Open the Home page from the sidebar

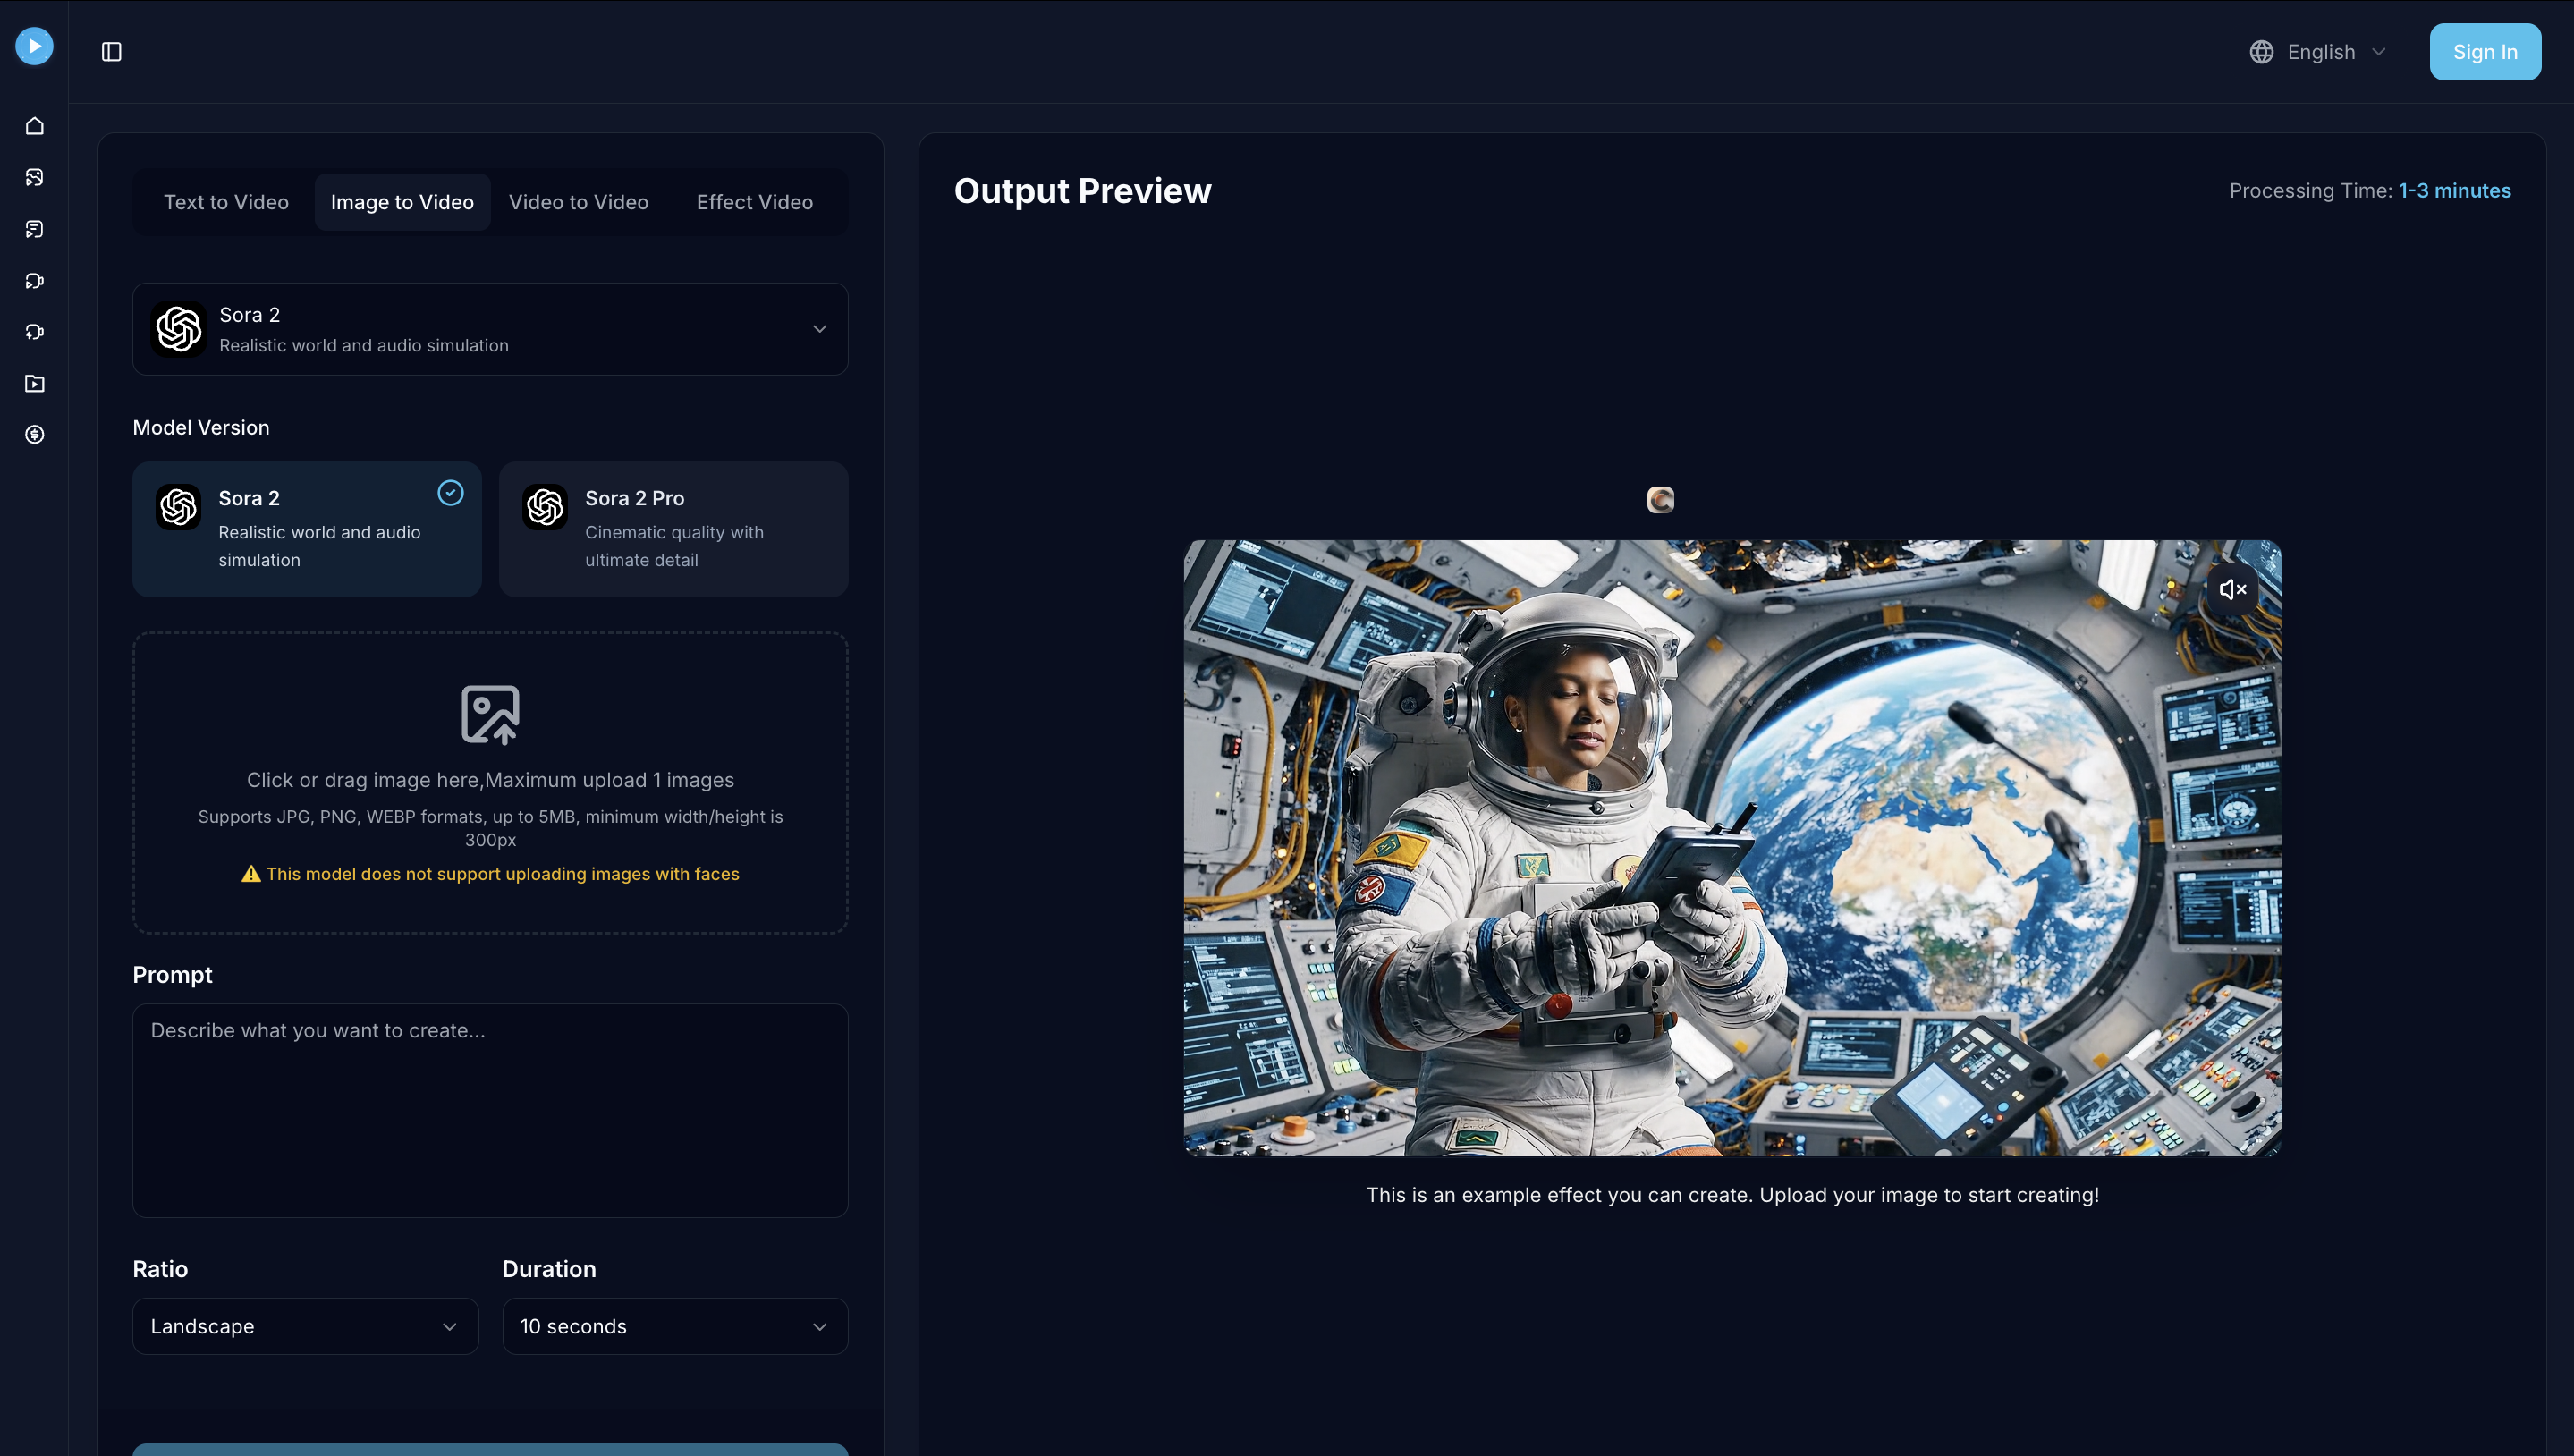click(34, 126)
